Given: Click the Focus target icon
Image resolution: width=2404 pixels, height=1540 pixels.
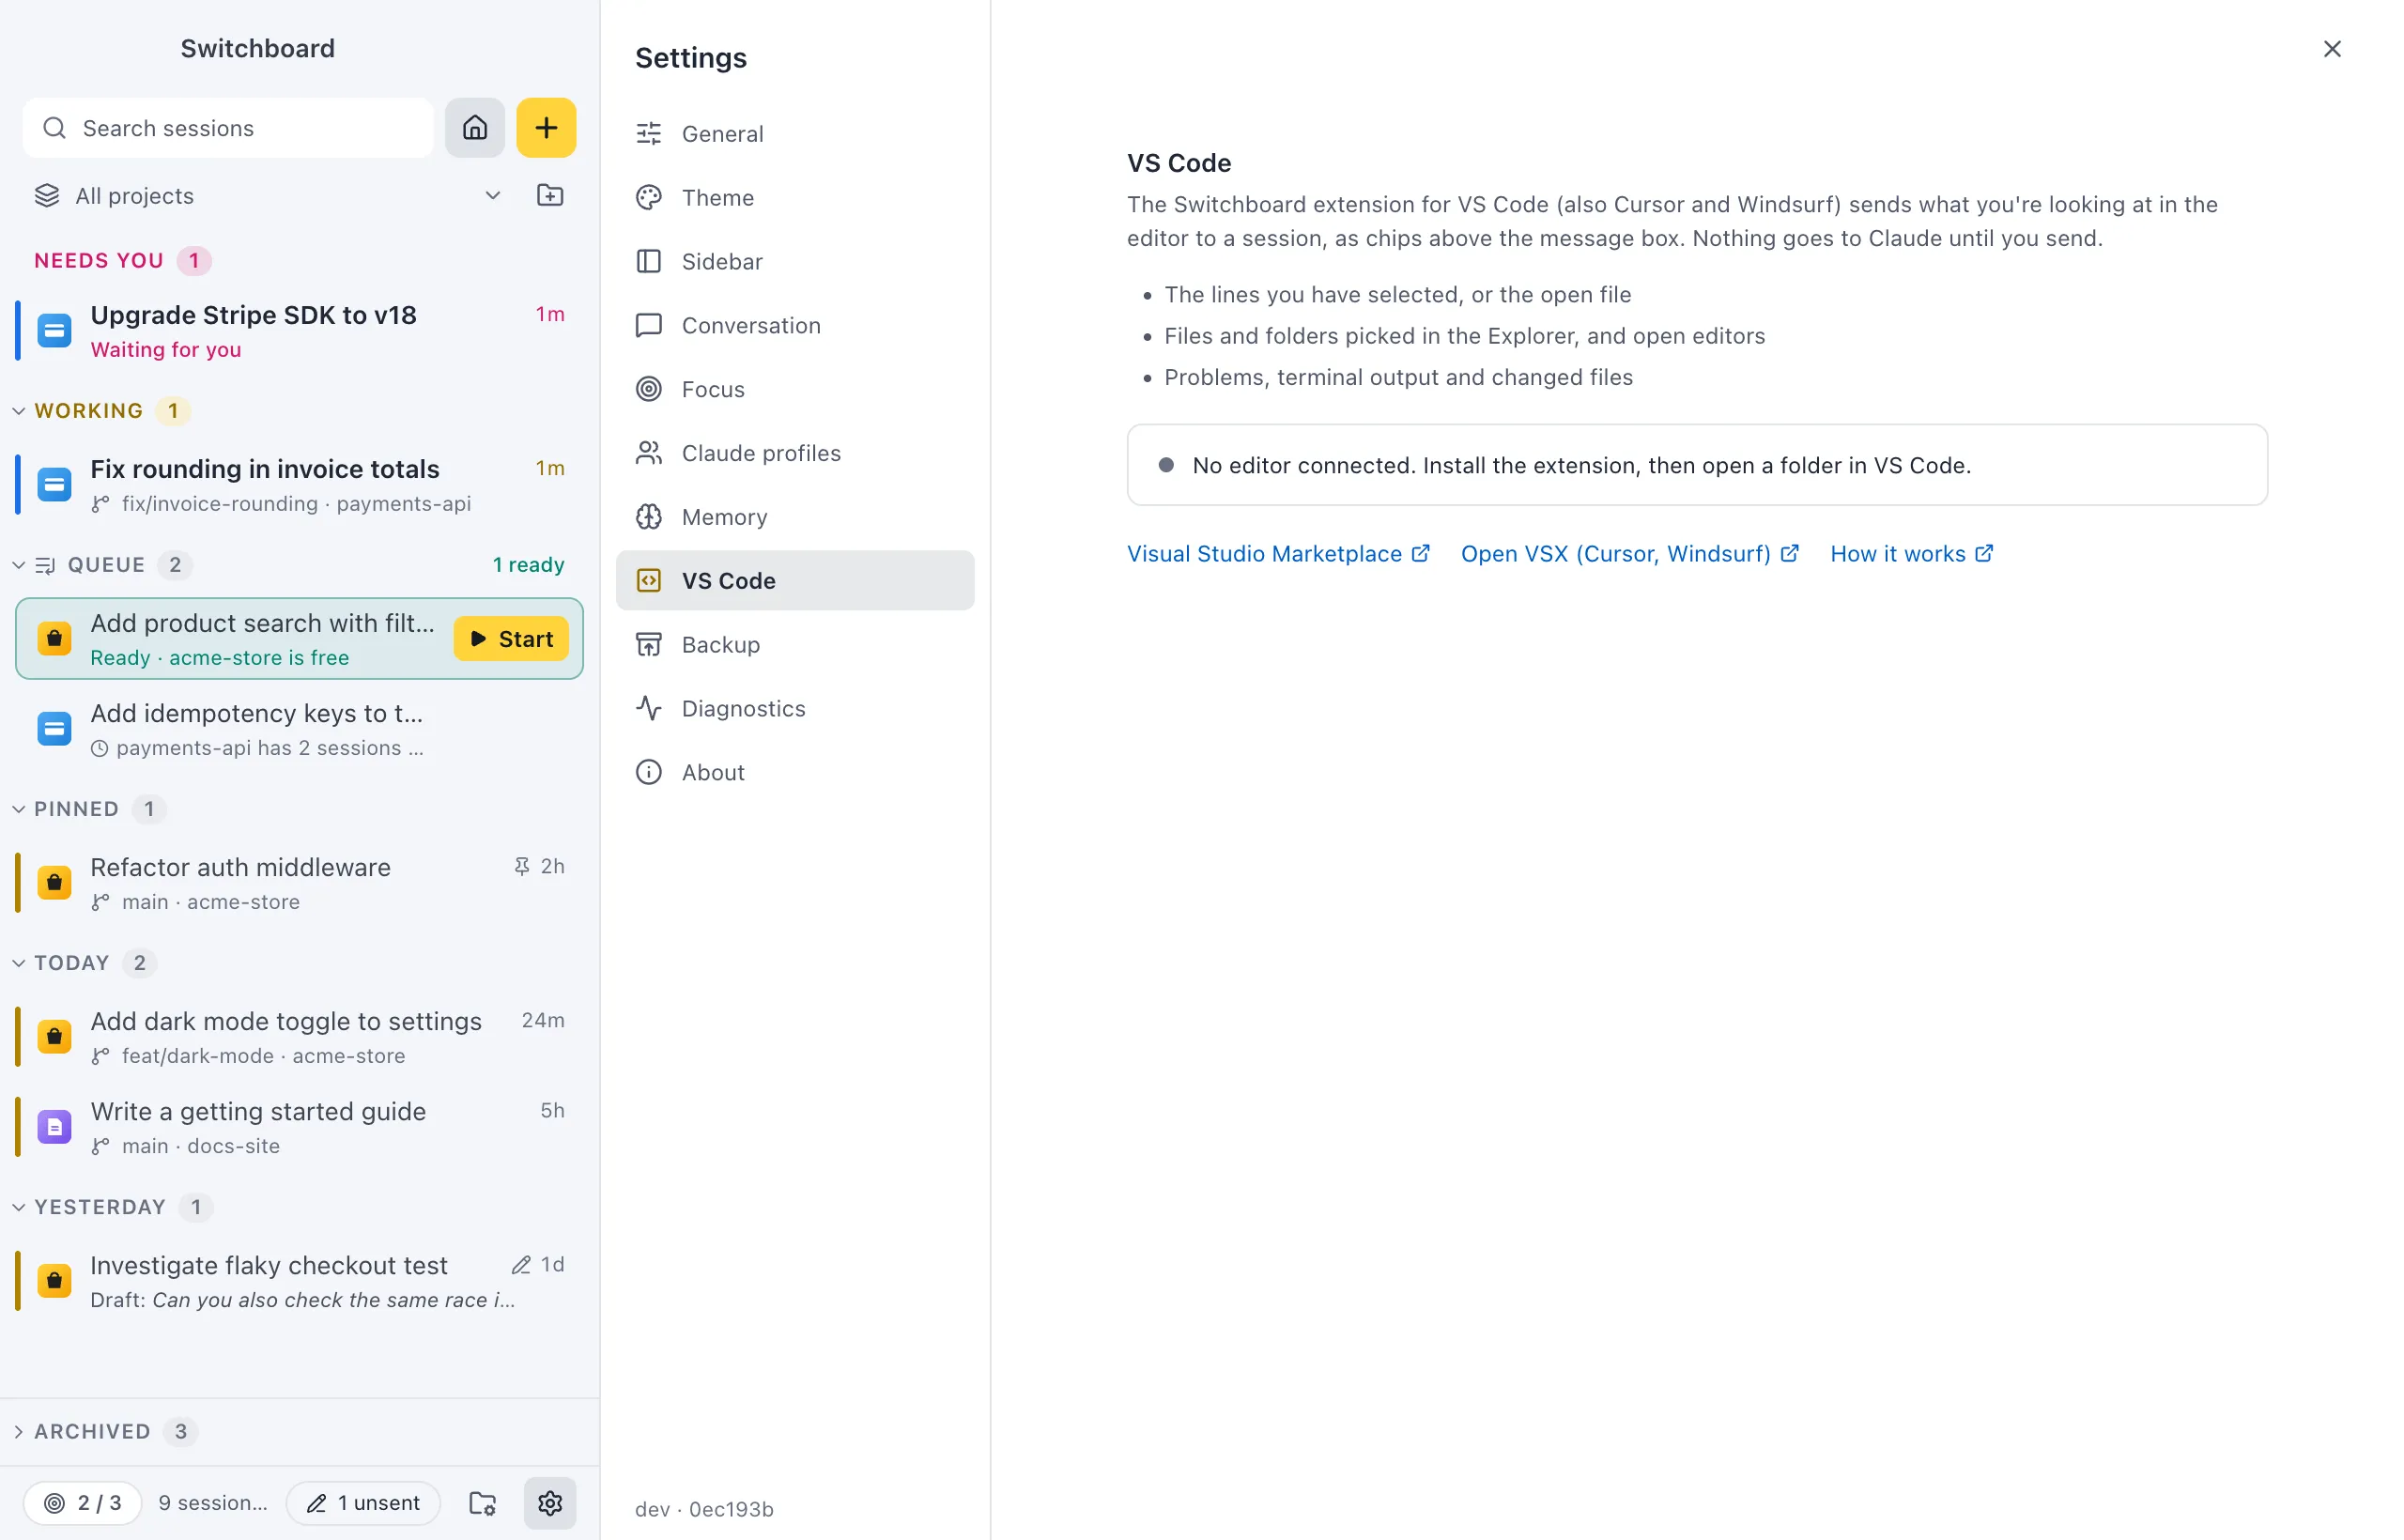Looking at the screenshot, I should click(649, 389).
